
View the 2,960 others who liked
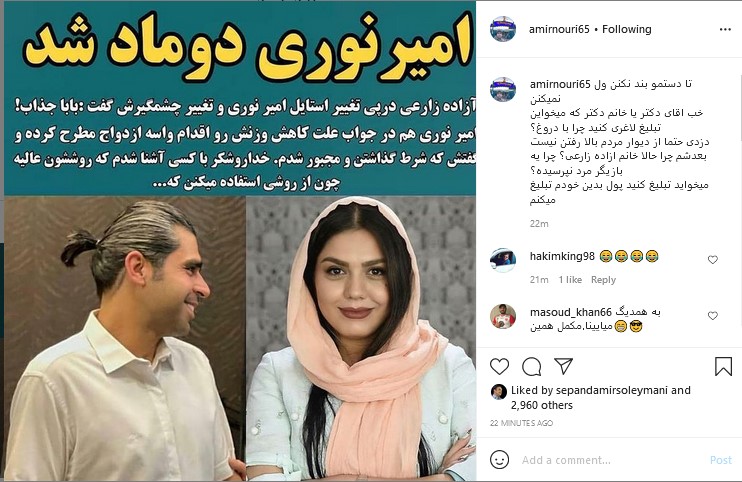(x=542, y=405)
